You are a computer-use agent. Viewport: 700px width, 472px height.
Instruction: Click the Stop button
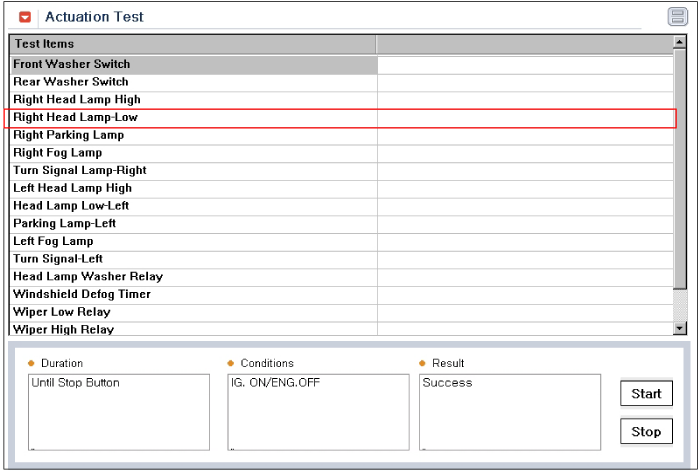point(646,431)
